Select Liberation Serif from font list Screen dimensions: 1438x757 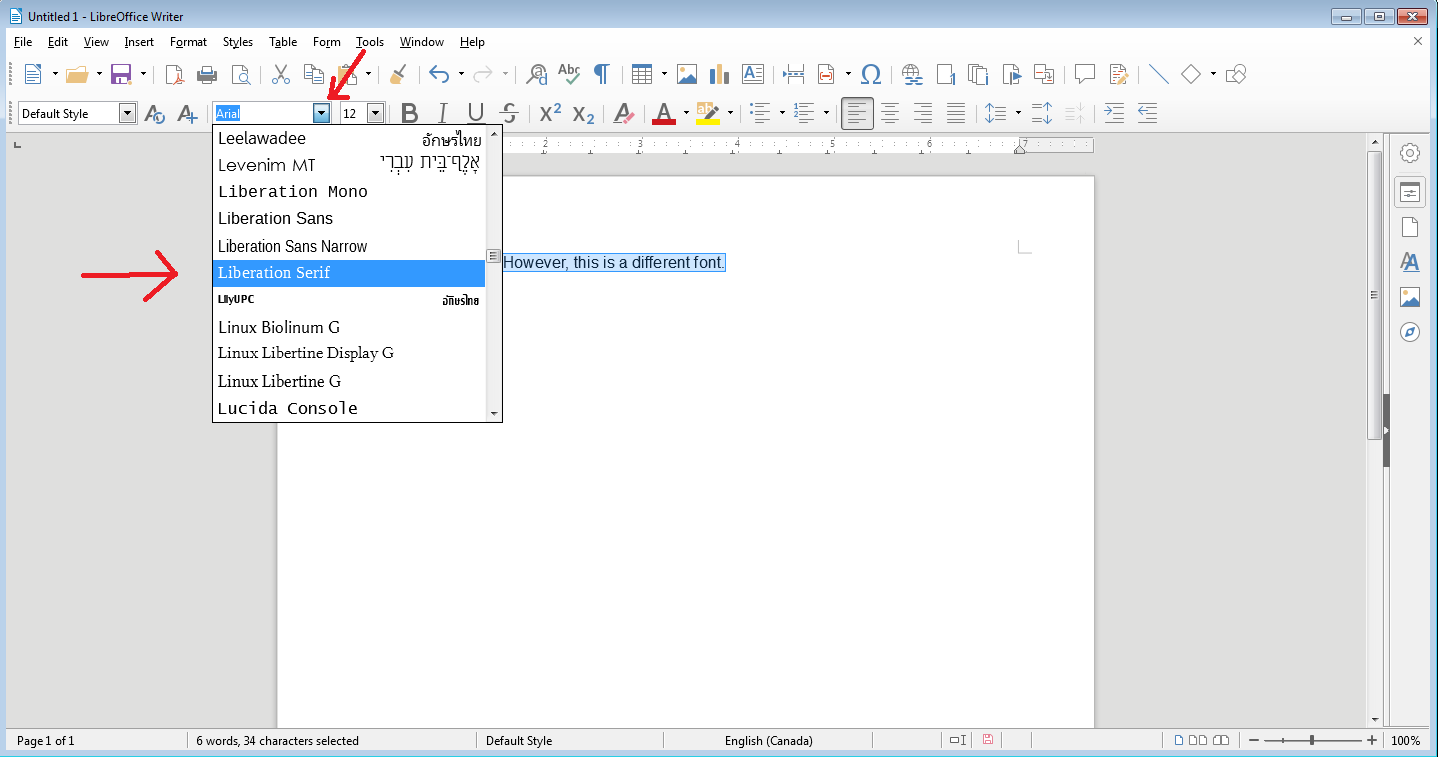pyautogui.click(x=349, y=273)
